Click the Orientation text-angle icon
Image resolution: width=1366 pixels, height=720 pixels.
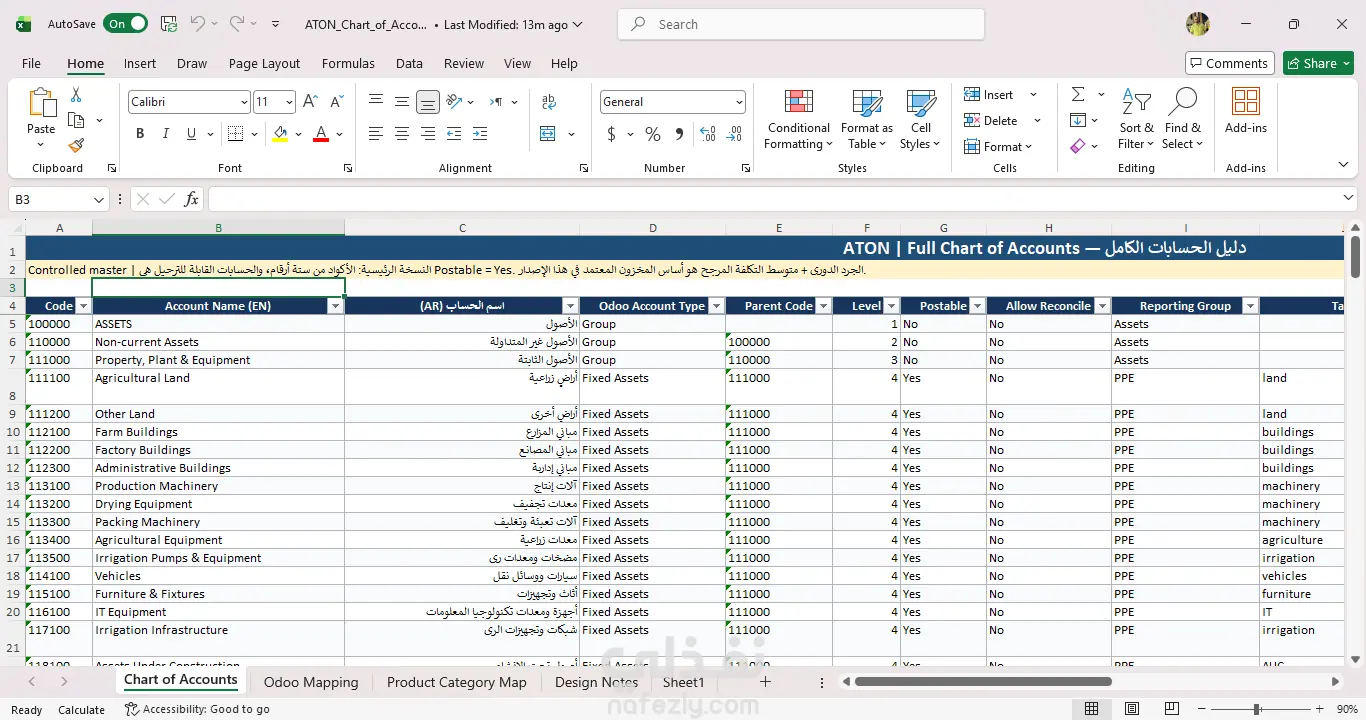(x=454, y=102)
